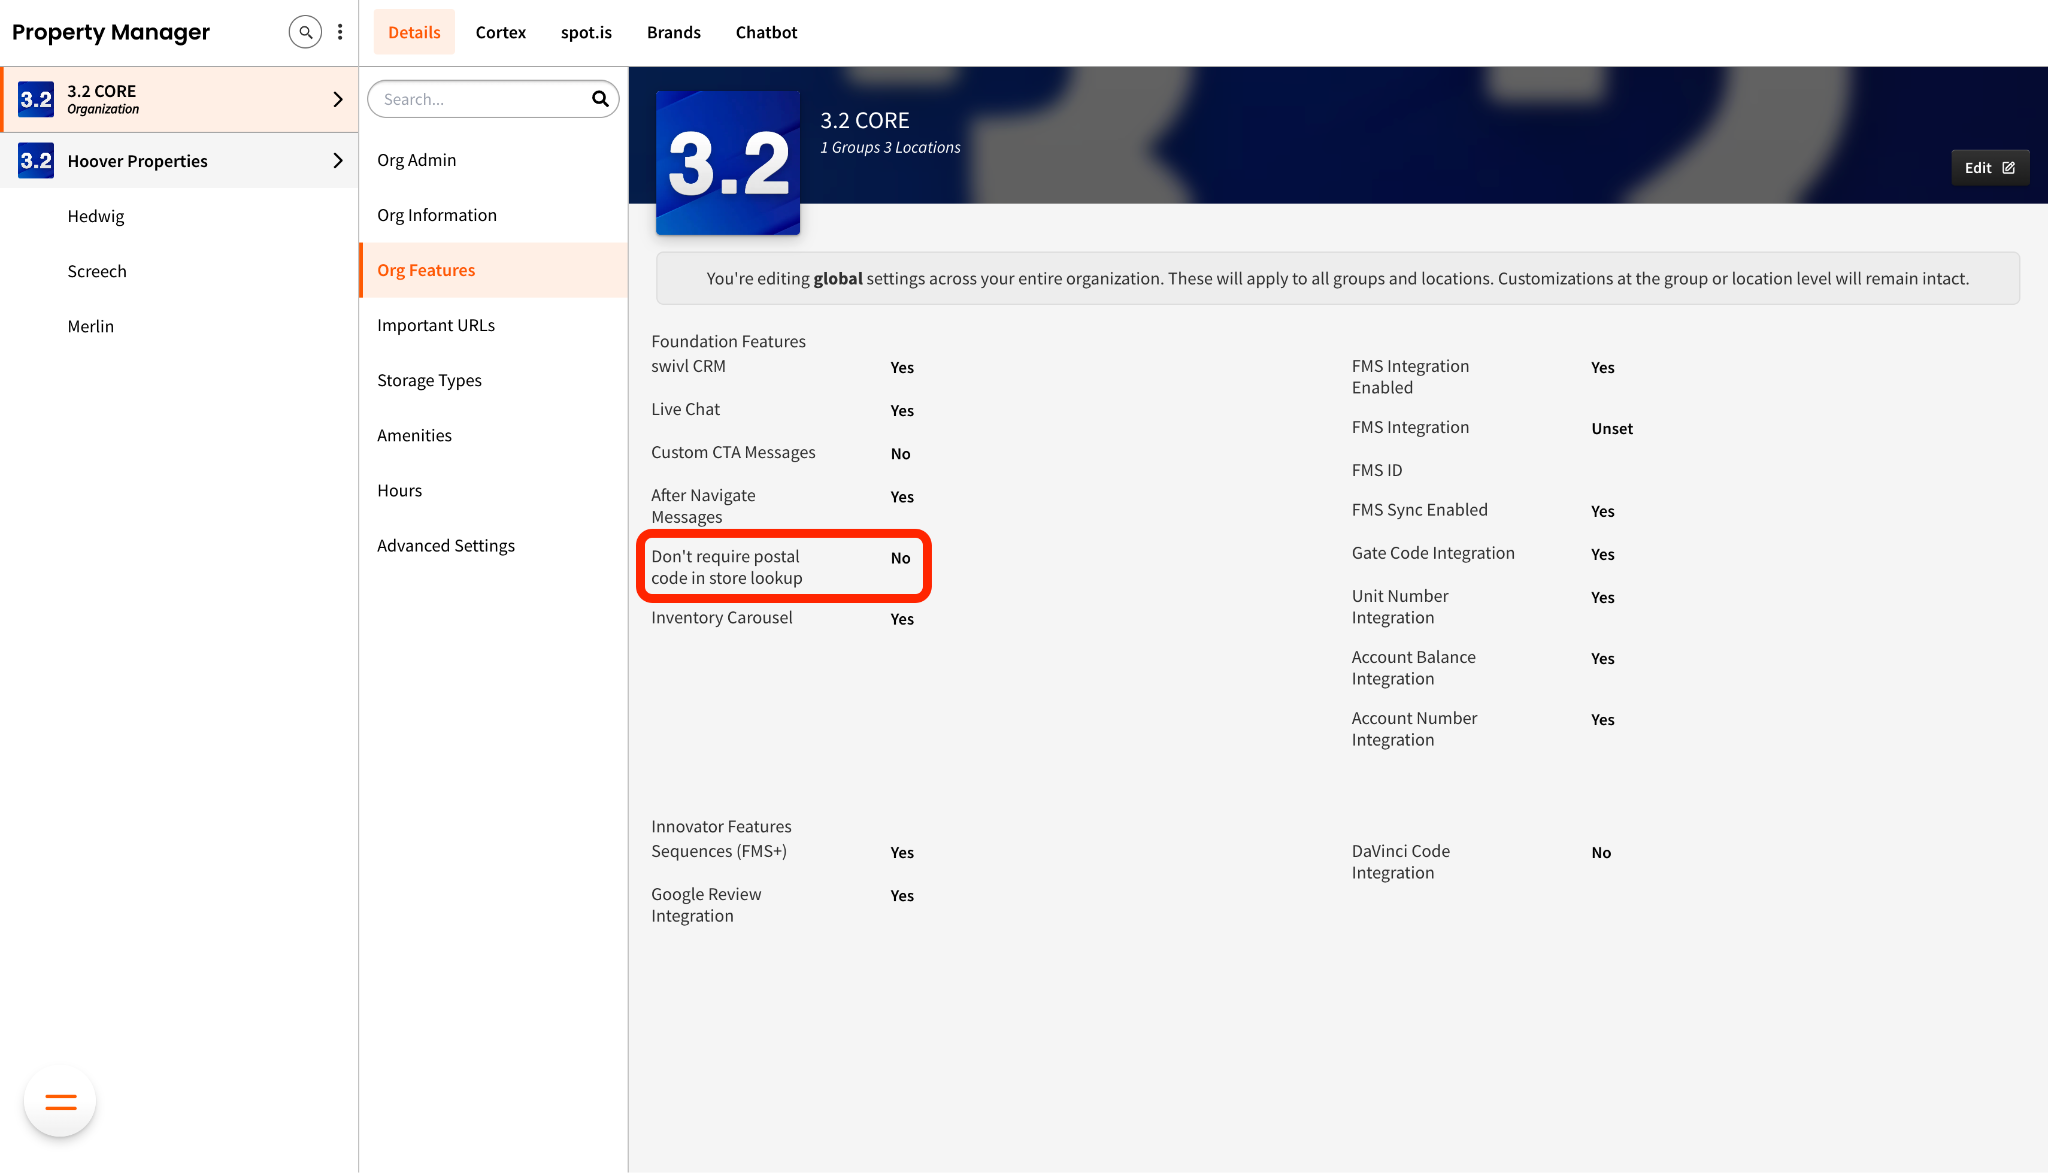This screenshot has height=1173, width=2048.
Task: Type in the settings Search field
Action: (480, 99)
